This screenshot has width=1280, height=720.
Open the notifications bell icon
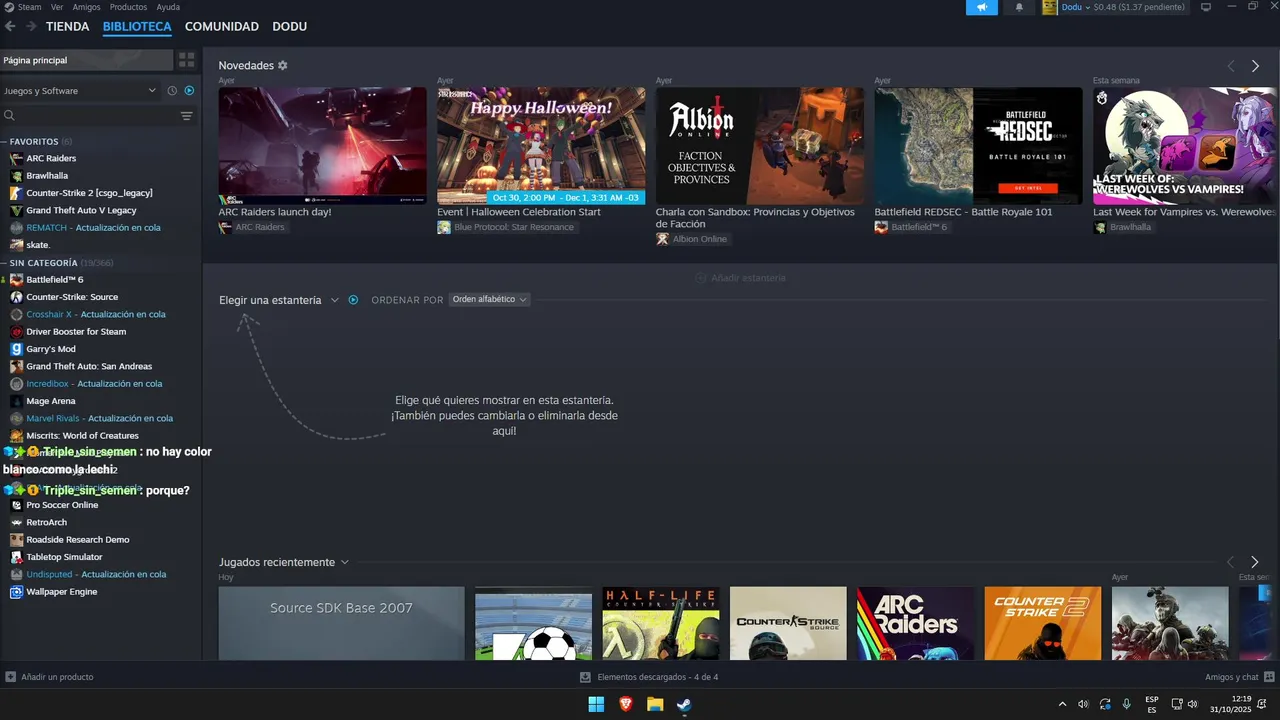[1019, 7]
